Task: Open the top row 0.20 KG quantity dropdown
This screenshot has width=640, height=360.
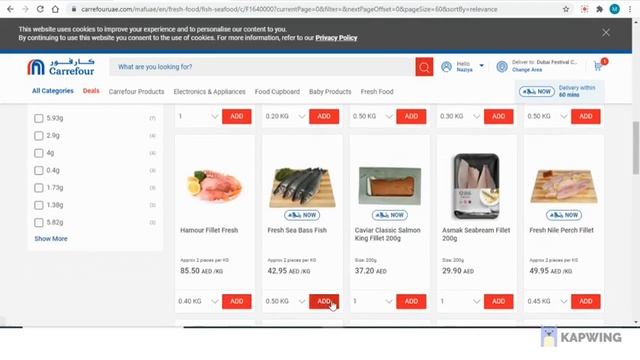Action: (285, 116)
